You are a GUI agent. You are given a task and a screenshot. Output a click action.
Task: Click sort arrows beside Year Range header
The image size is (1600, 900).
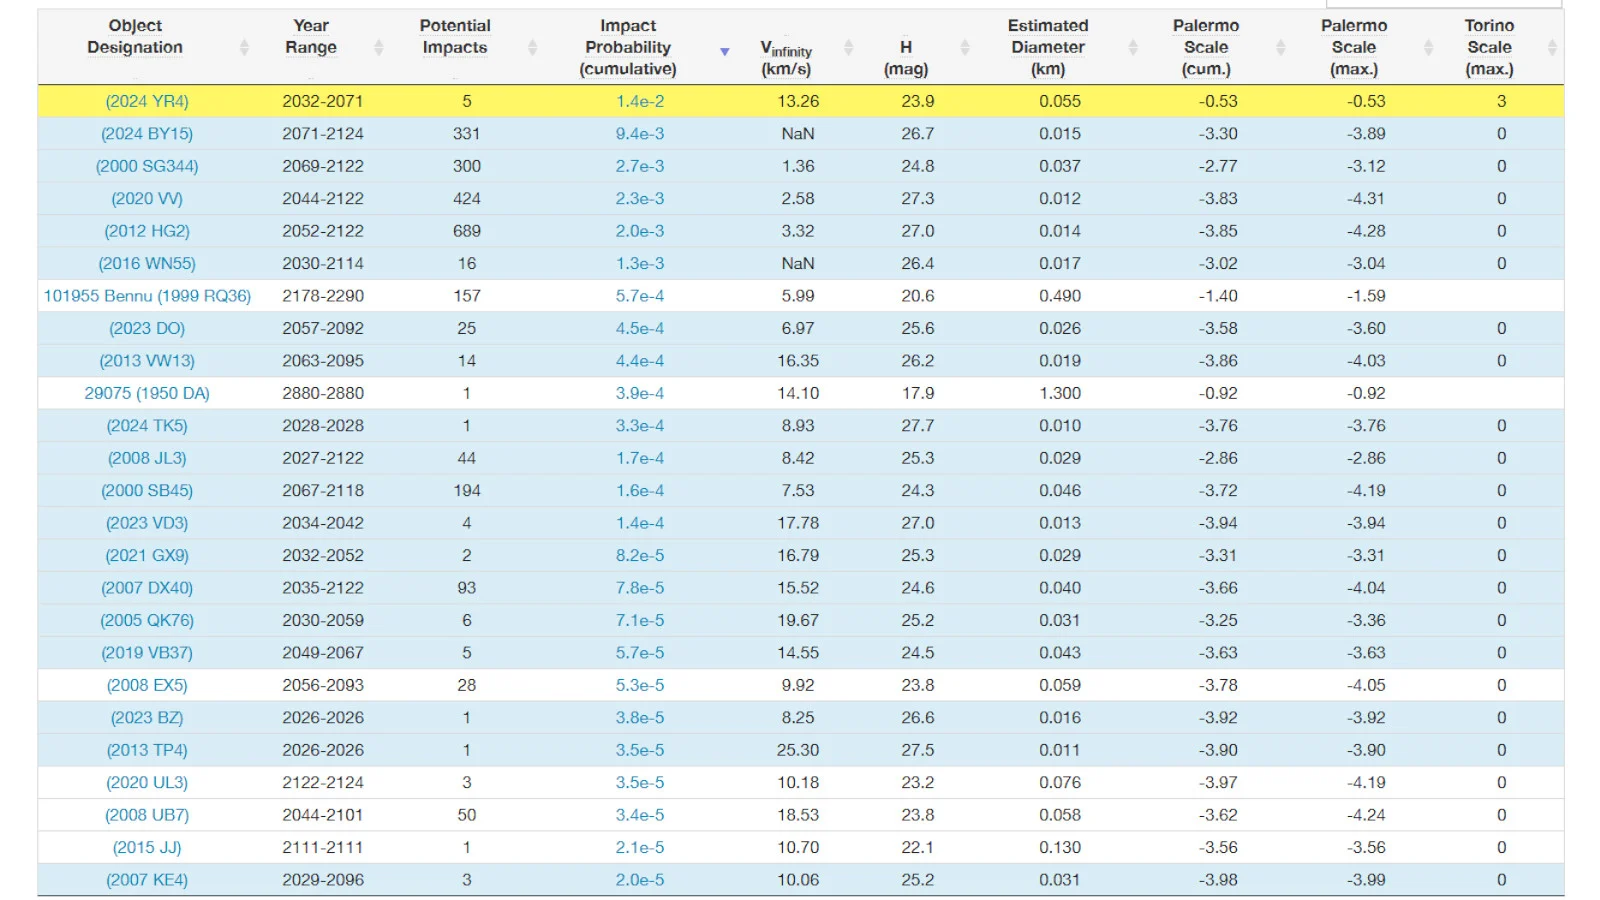[x=378, y=47]
